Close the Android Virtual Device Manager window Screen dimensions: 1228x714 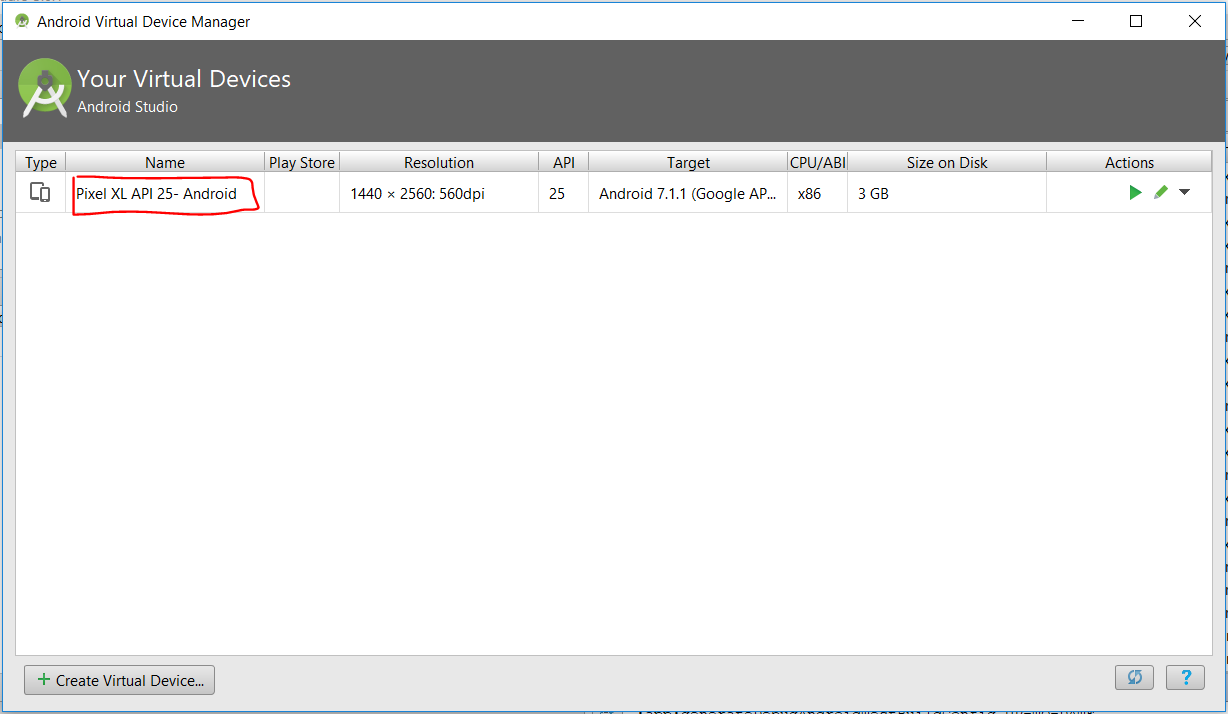click(1195, 21)
